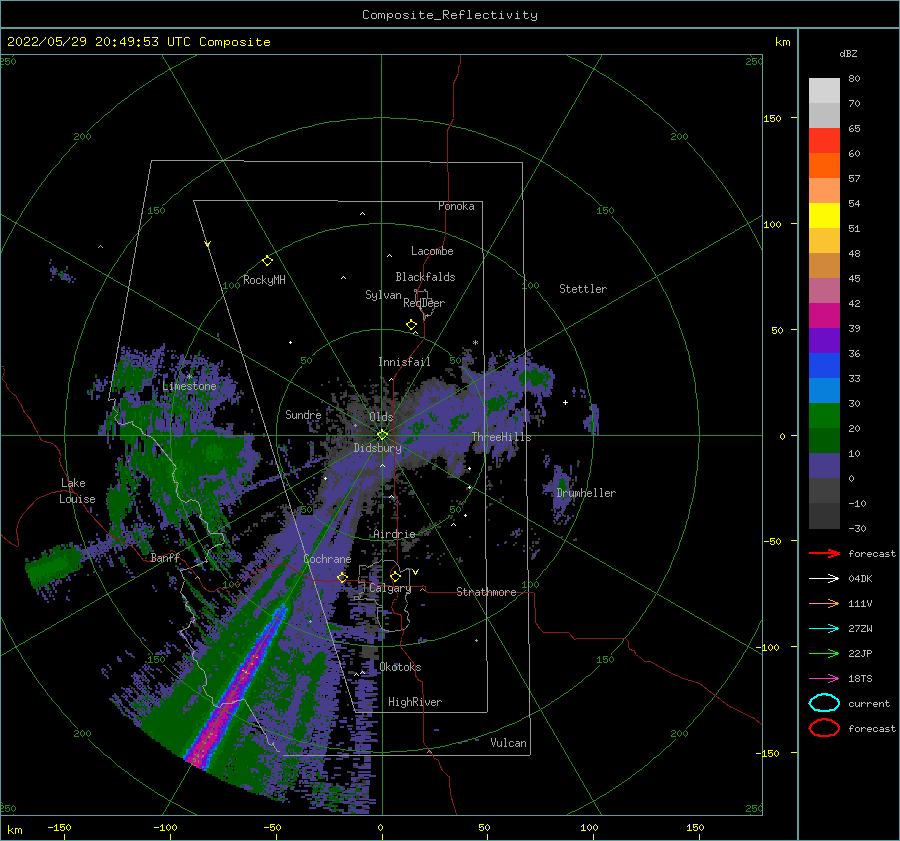Click the Airdrie city label
Screen dimensions: 900x841
click(394, 534)
